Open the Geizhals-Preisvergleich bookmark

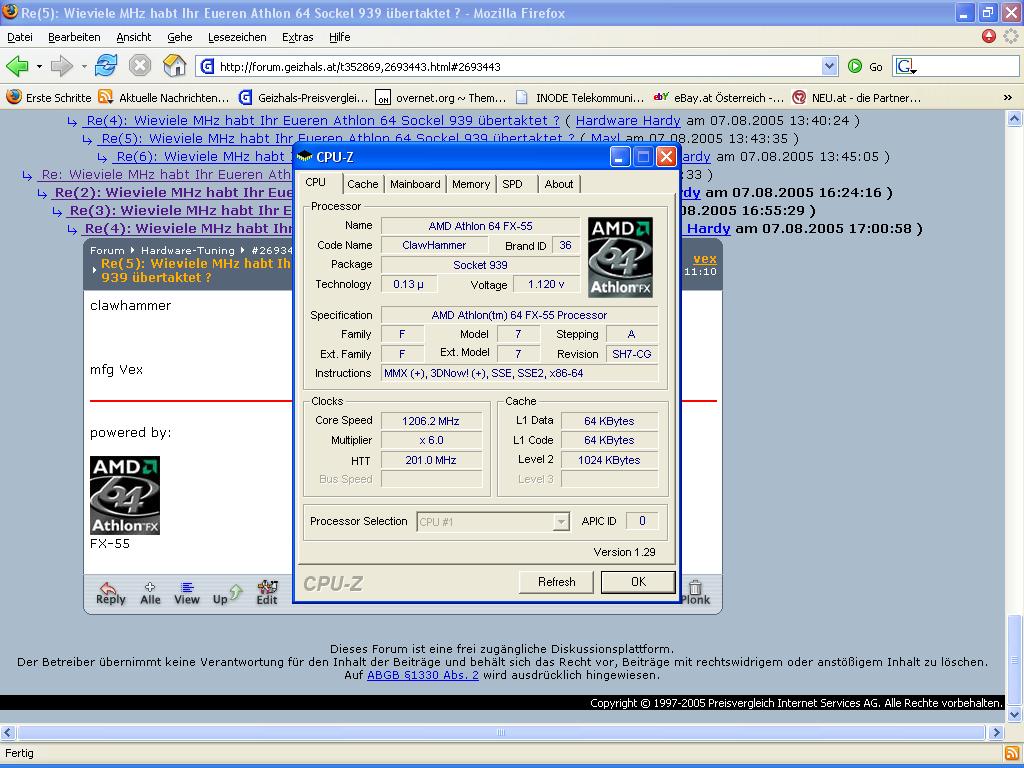tap(304, 97)
